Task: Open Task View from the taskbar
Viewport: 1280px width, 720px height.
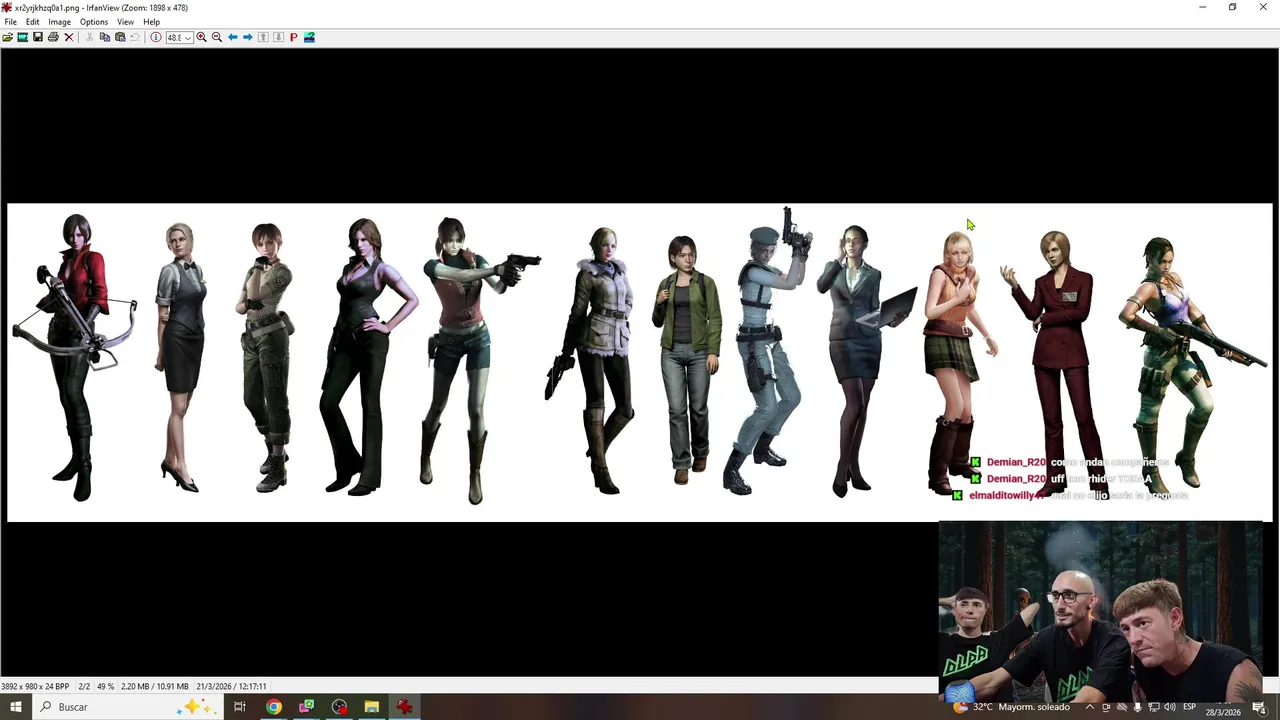Action: (x=240, y=707)
